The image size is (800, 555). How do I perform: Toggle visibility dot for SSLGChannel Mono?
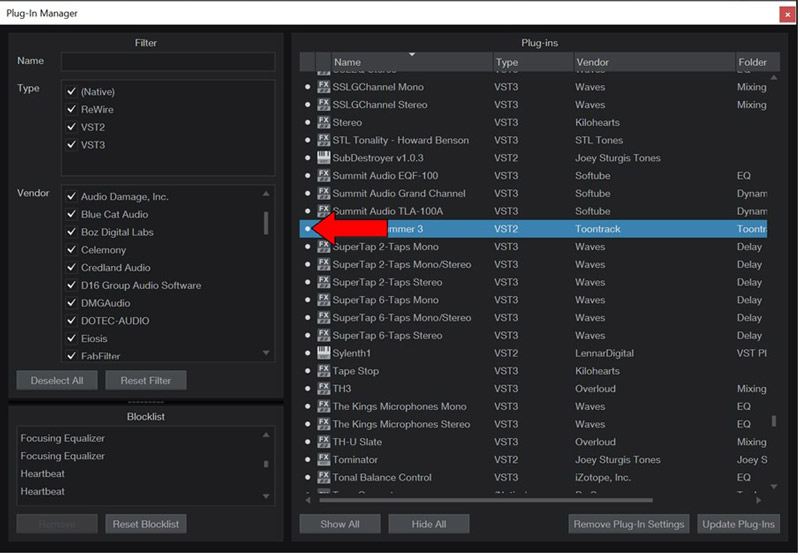click(x=307, y=87)
